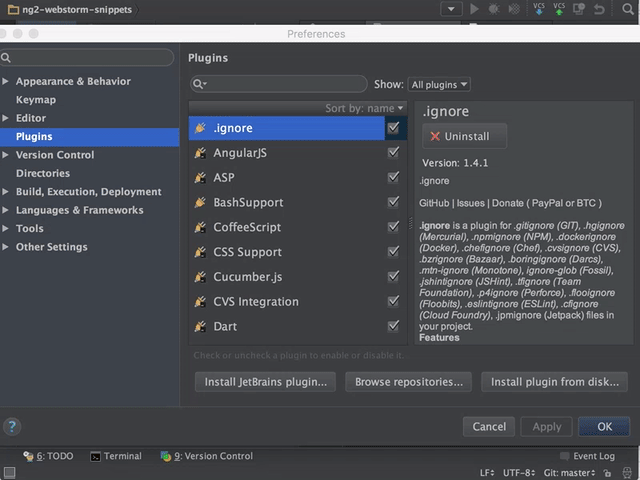Click the AngularJS plugin icon

point(200,153)
